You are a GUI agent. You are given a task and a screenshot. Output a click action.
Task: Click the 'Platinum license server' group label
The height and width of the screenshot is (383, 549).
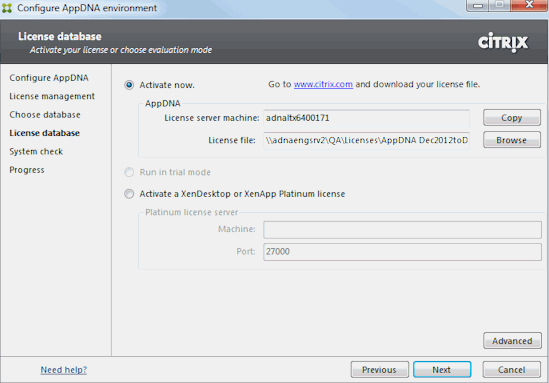tap(192, 213)
